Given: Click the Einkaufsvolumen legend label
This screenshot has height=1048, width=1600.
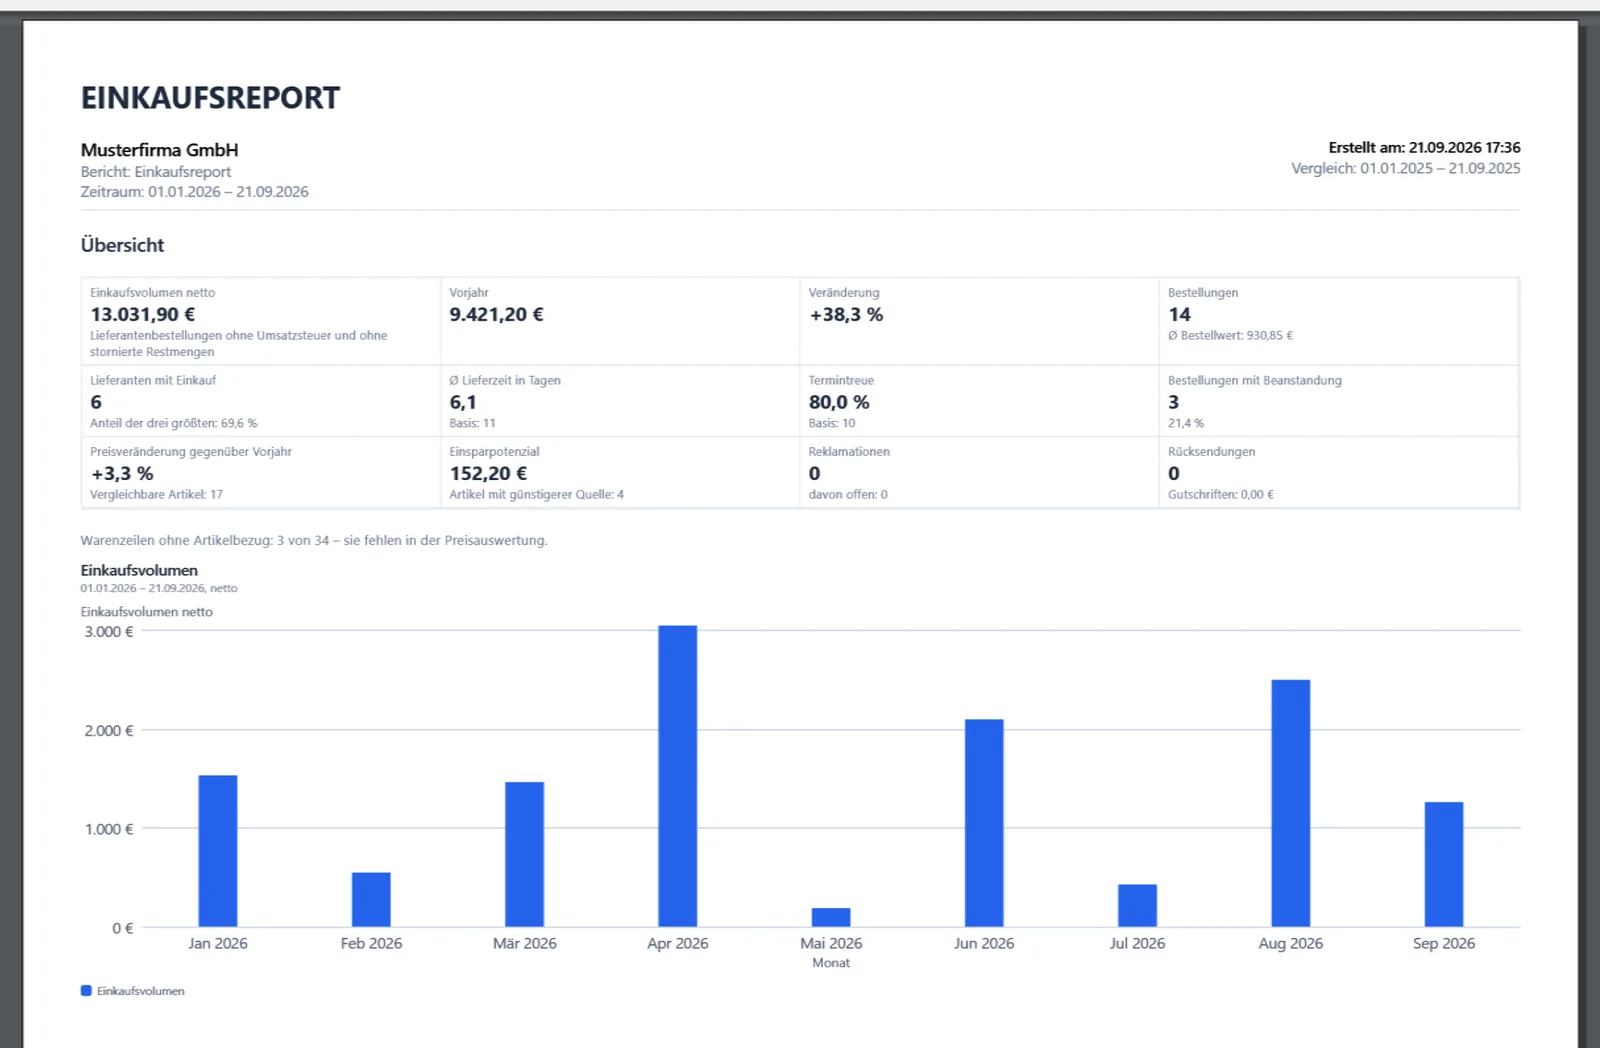Looking at the screenshot, I should click(x=141, y=991).
